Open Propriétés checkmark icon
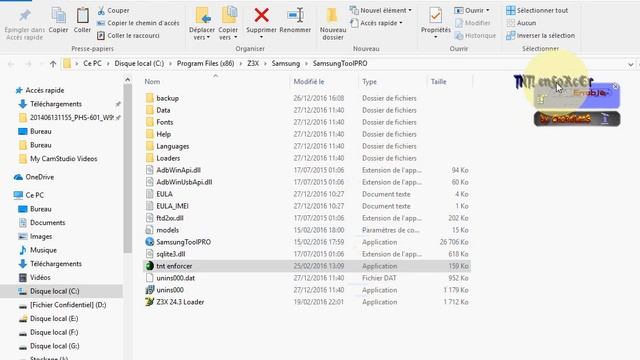This screenshot has height=360, width=640. (436, 16)
